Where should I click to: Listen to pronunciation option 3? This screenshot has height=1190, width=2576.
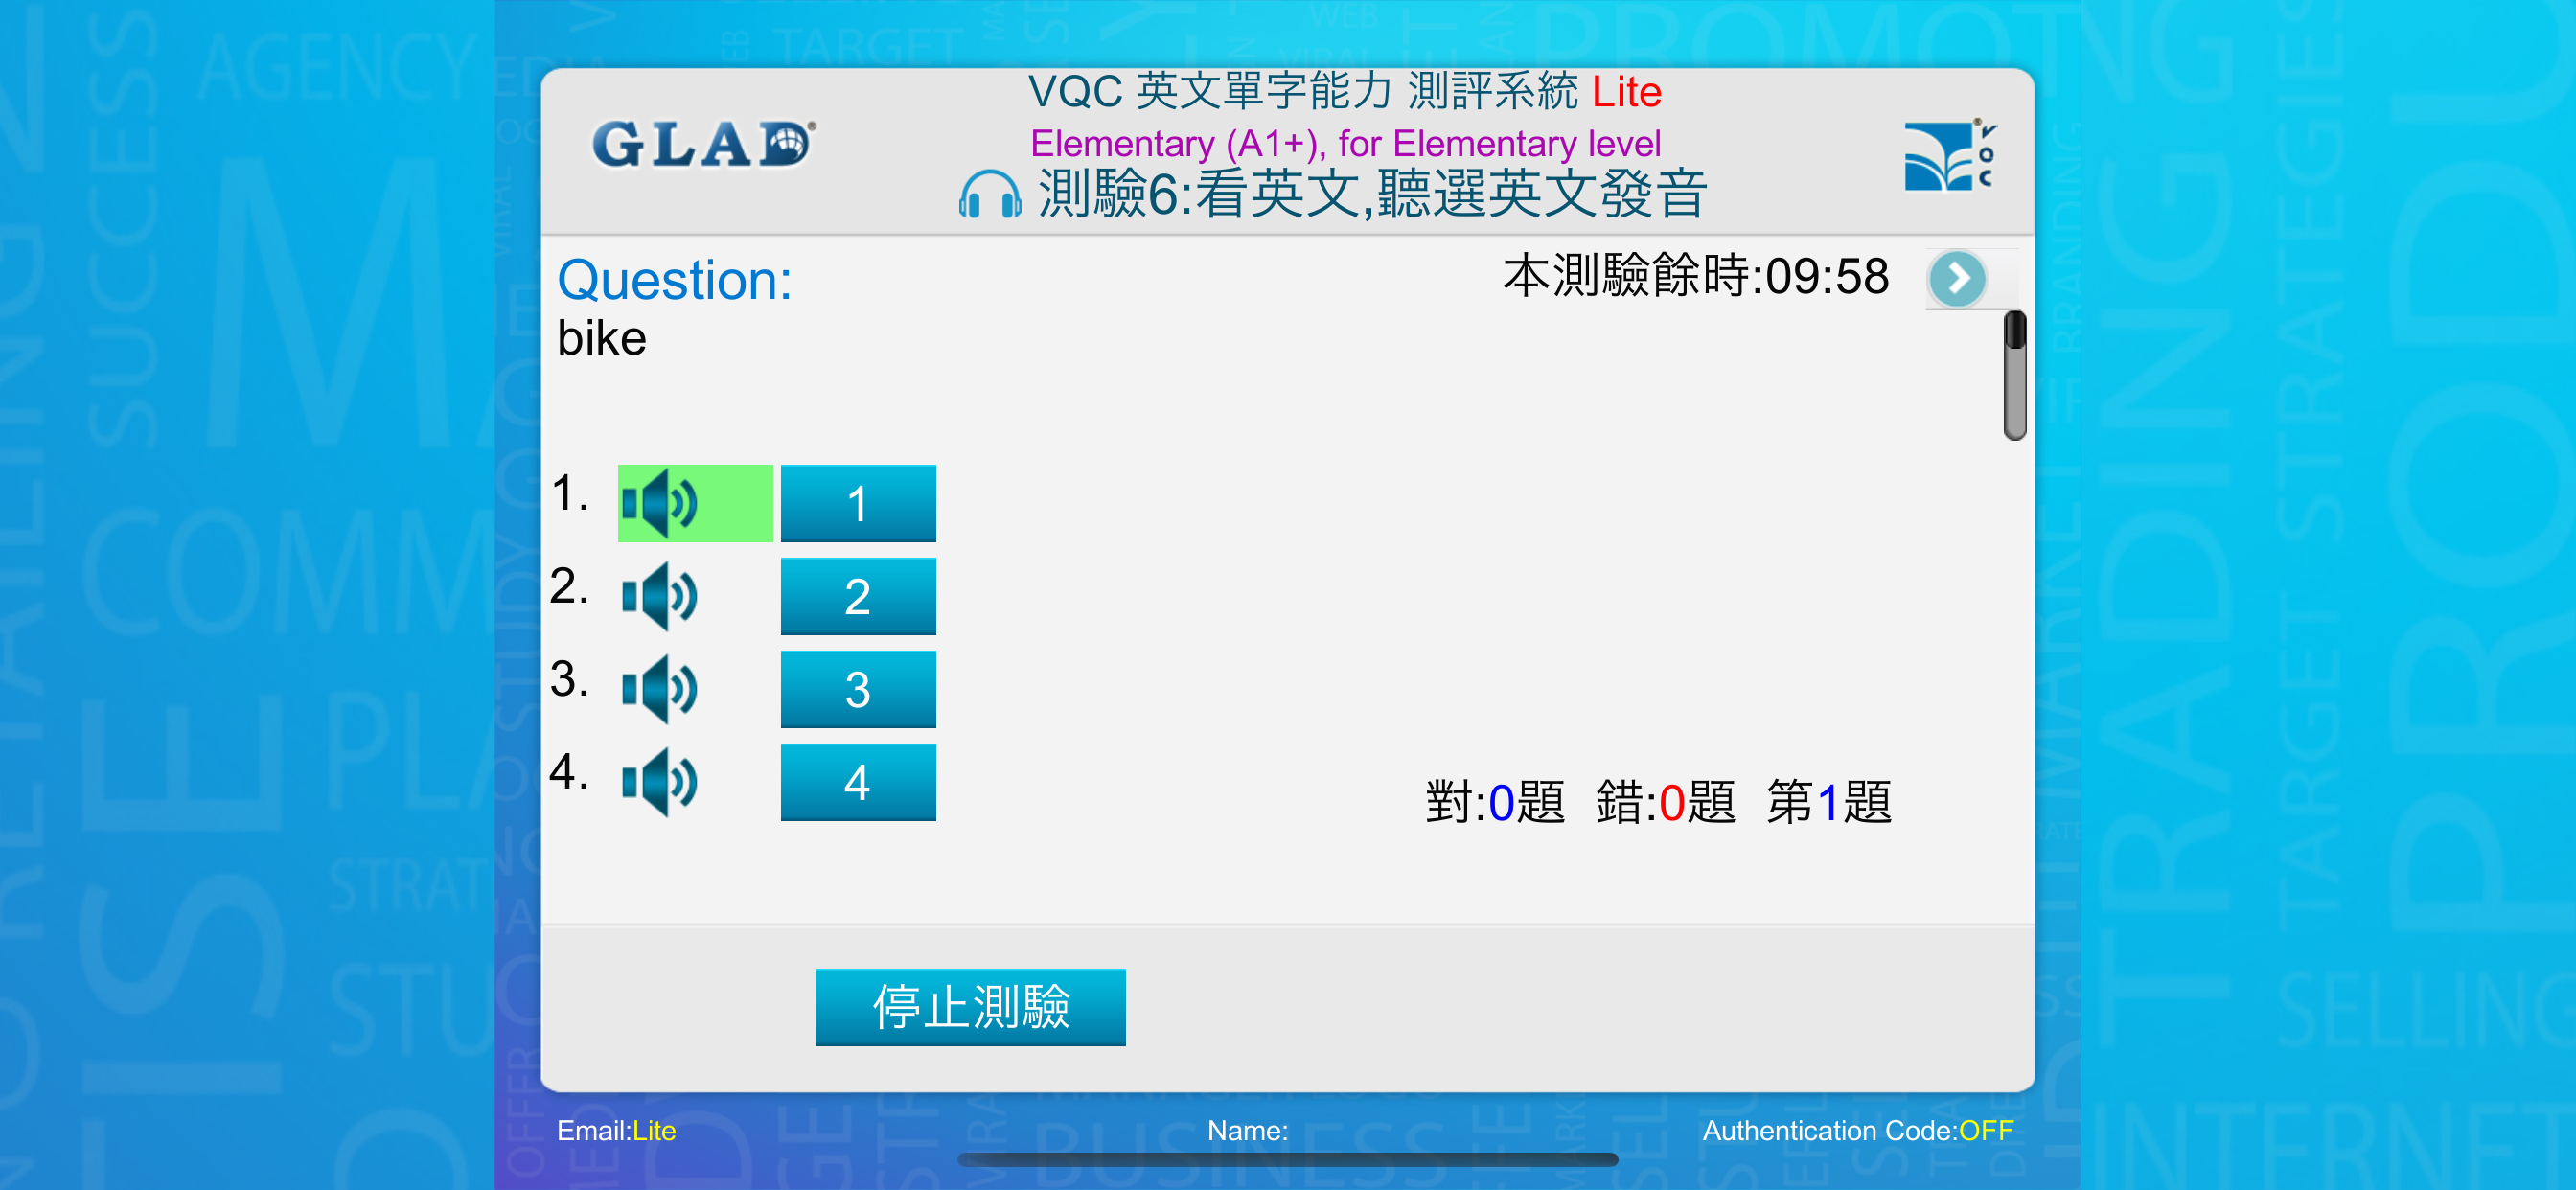(660, 689)
